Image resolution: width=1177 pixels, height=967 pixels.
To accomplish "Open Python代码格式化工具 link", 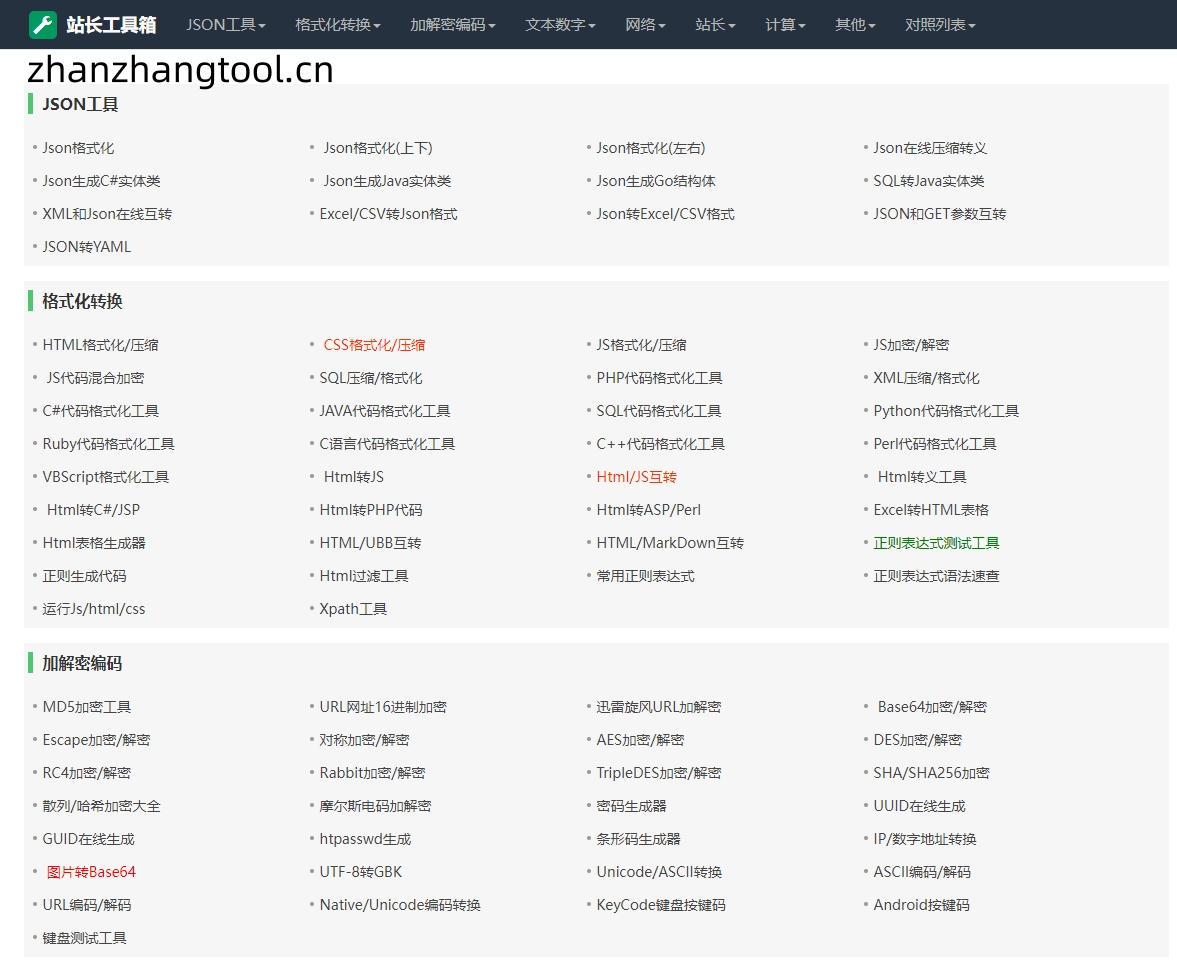I will coord(946,411).
